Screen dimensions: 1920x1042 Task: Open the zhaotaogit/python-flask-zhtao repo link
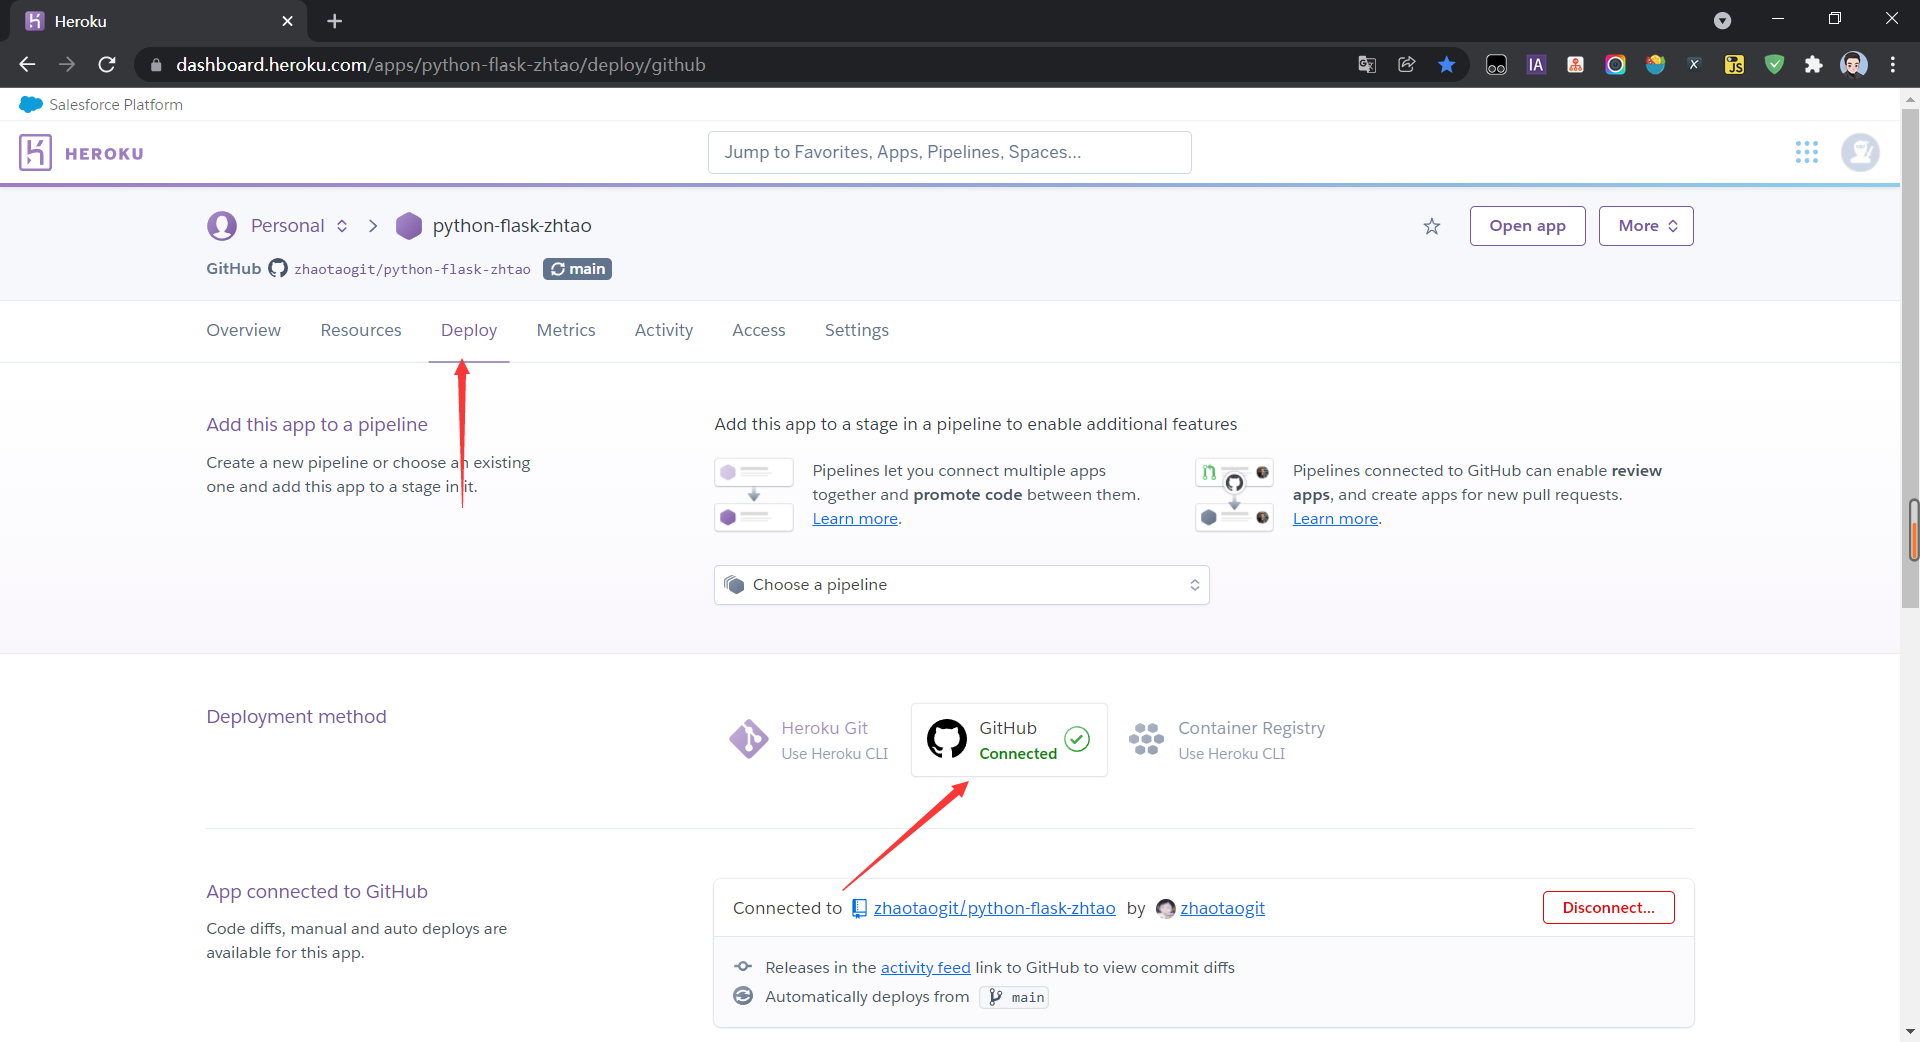[994, 908]
